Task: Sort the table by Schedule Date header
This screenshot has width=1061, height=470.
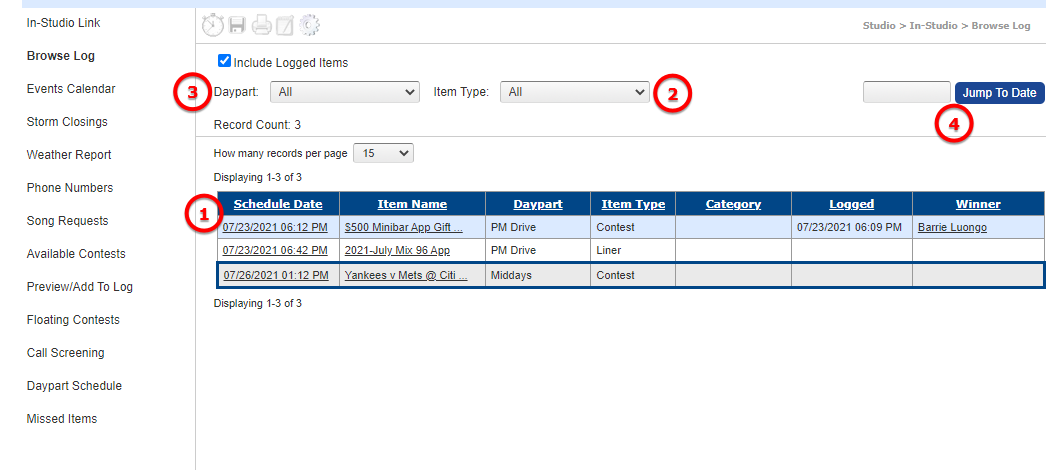Action: (x=278, y=204)
